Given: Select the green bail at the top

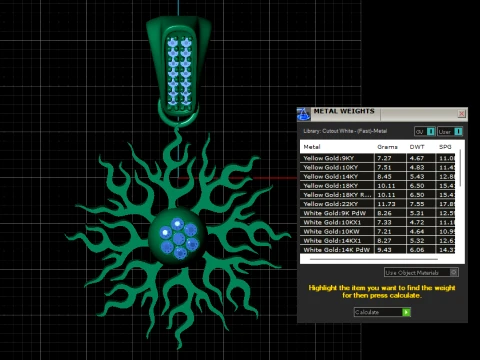Looking at the screenshot, I should click(179, 67).
